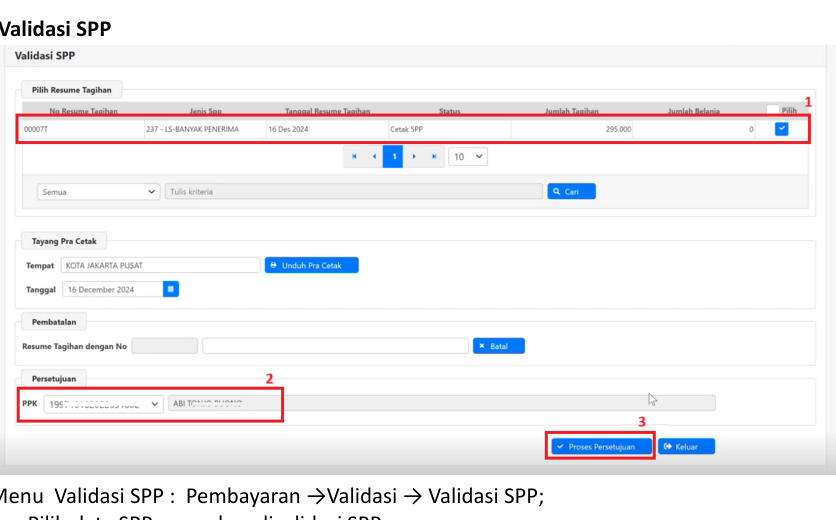Go to previous page arrow
The width and height of the screenshot is (836, 520).
click(x=374, y=157)
